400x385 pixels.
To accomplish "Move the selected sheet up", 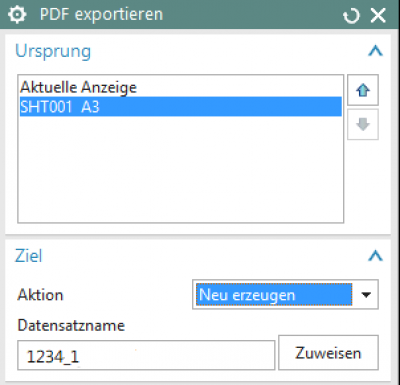I will [x=363, y=90].
